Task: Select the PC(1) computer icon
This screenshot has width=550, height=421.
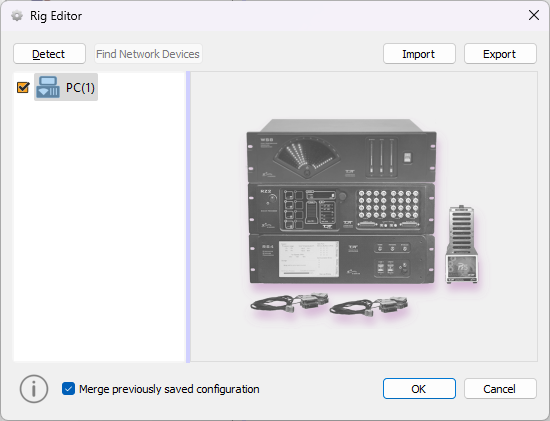Action: point(48,87)
